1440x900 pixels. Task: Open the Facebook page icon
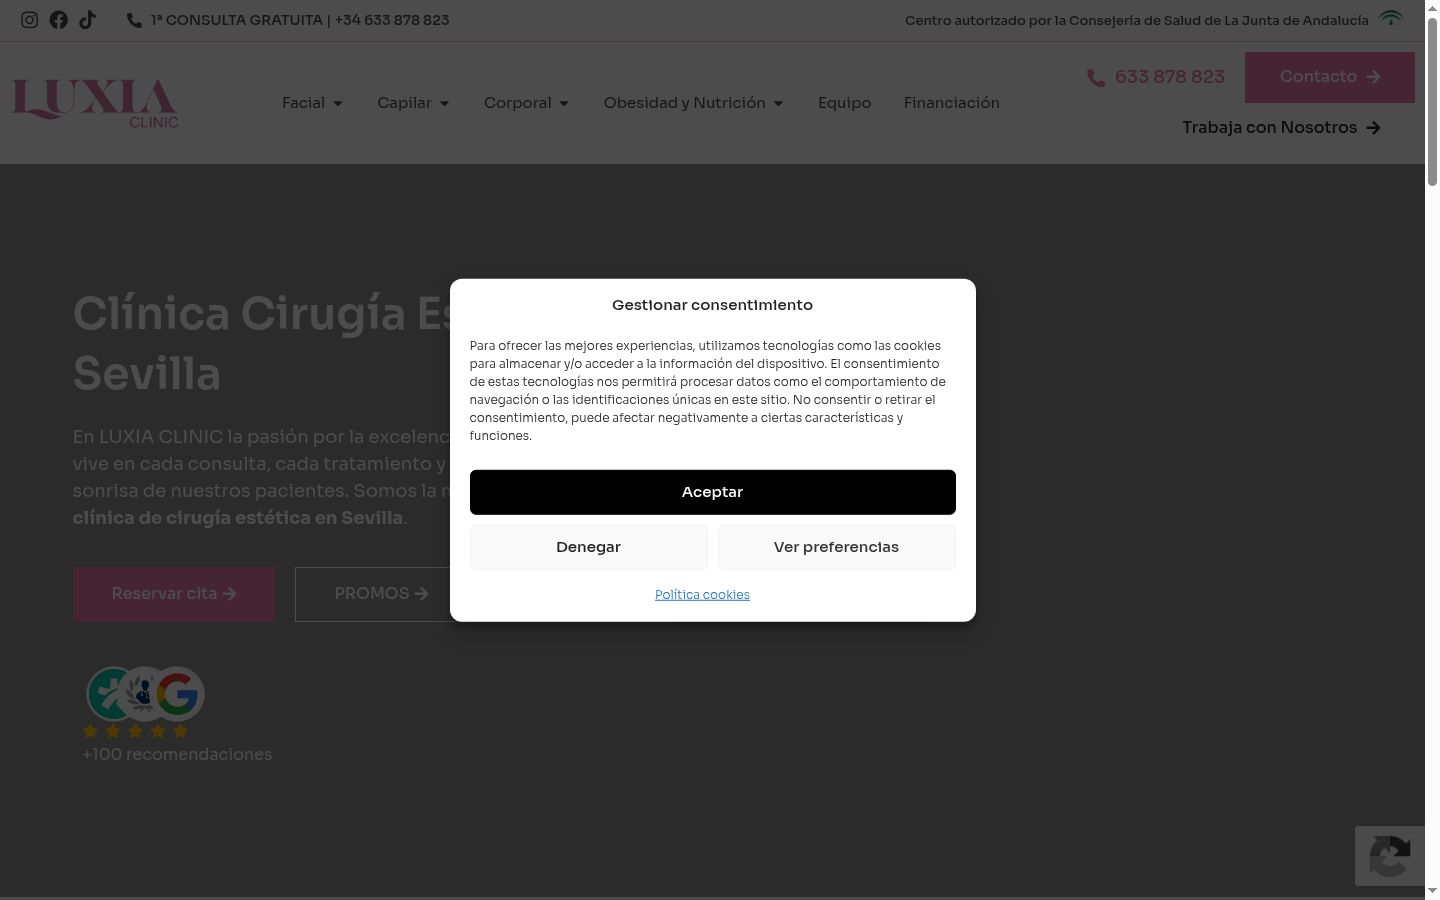[59, 20]
